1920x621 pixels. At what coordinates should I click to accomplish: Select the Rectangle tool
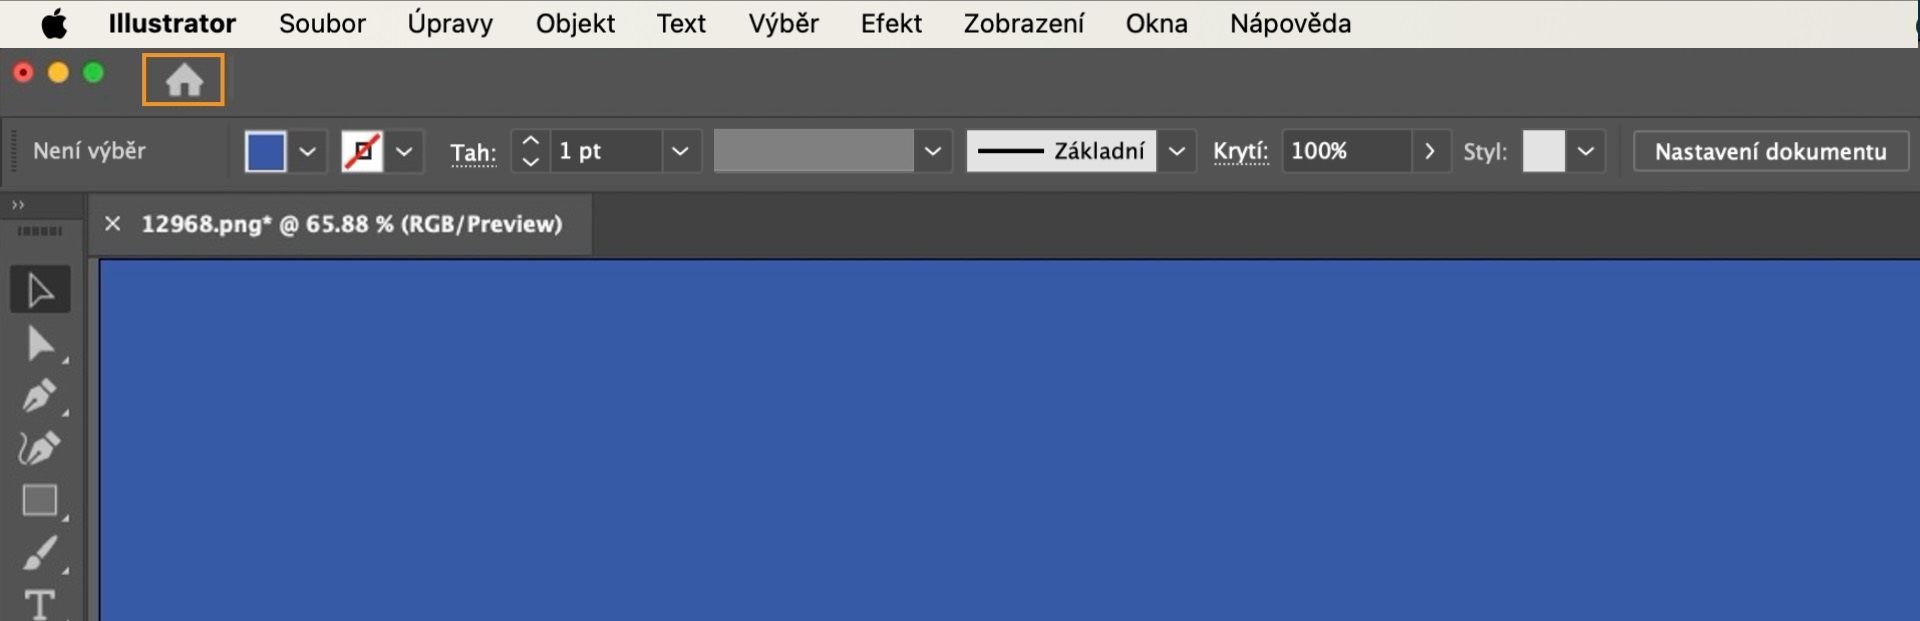coord(40,500)
